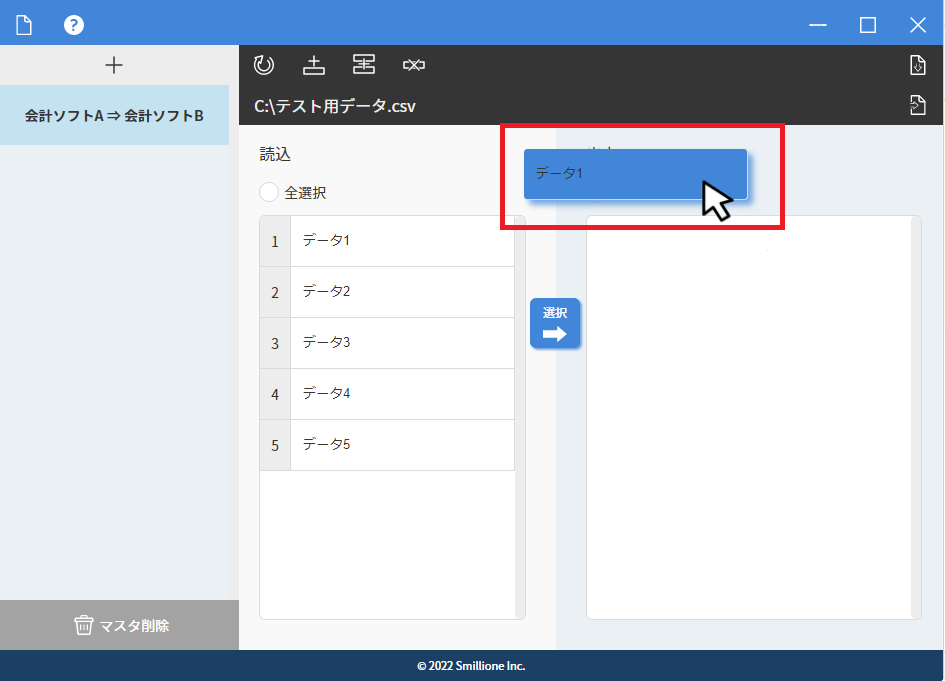This screenshot has height=681, width=945.
Task: Click the file import icon beside the CSV path
Action: pyautogui.click(x=917, y=105)
